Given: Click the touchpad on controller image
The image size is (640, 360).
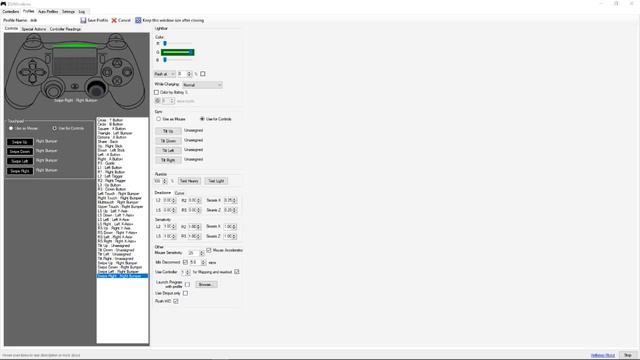Looking at the screenshot, I should pos(75,62).
